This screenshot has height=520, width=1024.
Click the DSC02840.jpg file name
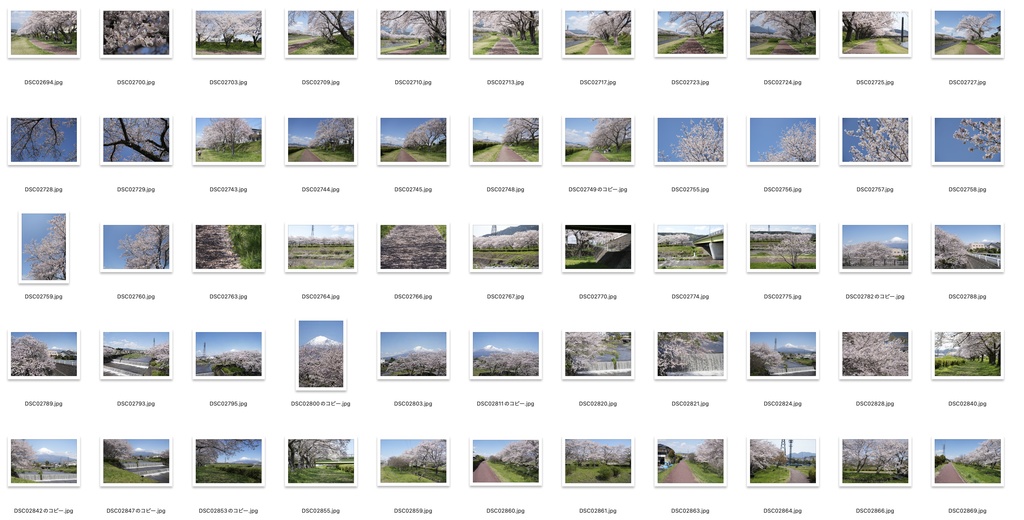tap(968, 404)
